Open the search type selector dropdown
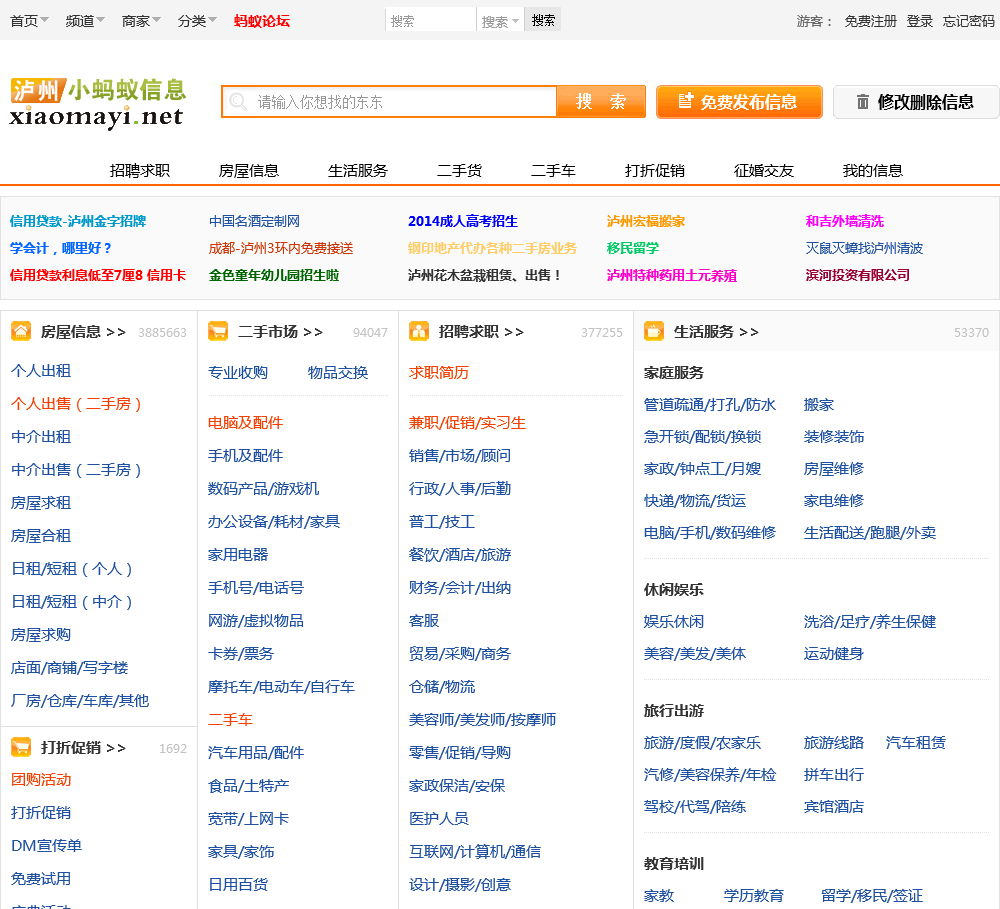Viewport: 1000px width, 909px height. pos(500,21)
